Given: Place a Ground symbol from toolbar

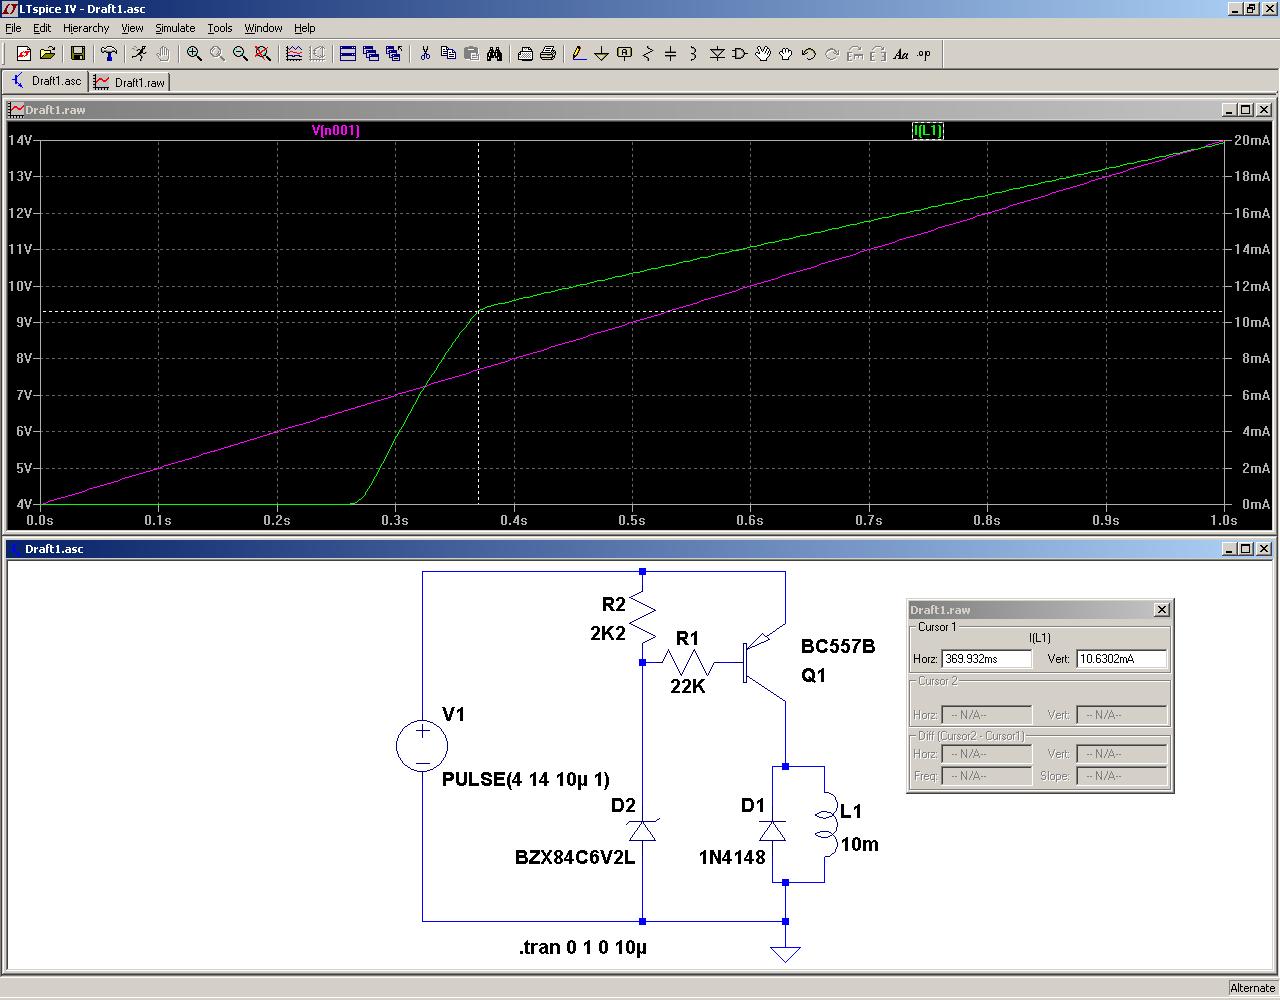Looking at the screenshot, I should coord(601,54).
